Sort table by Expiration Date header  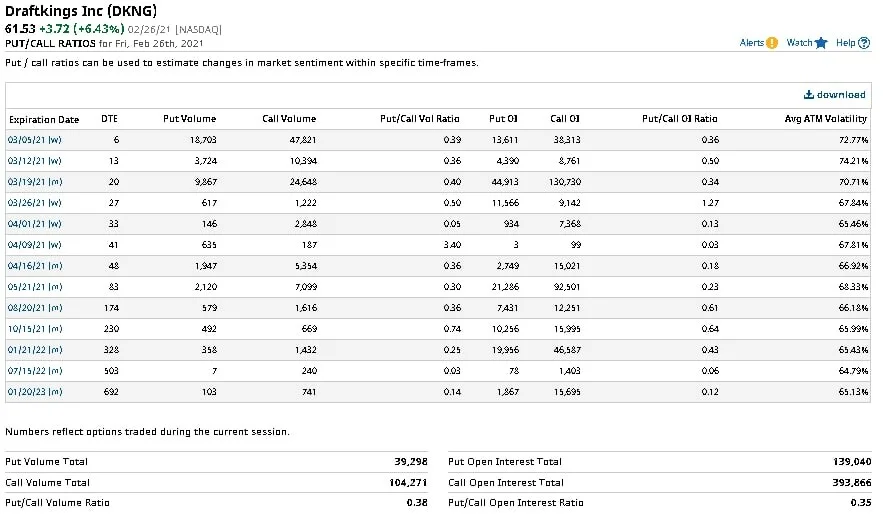(x=44, y=119)
